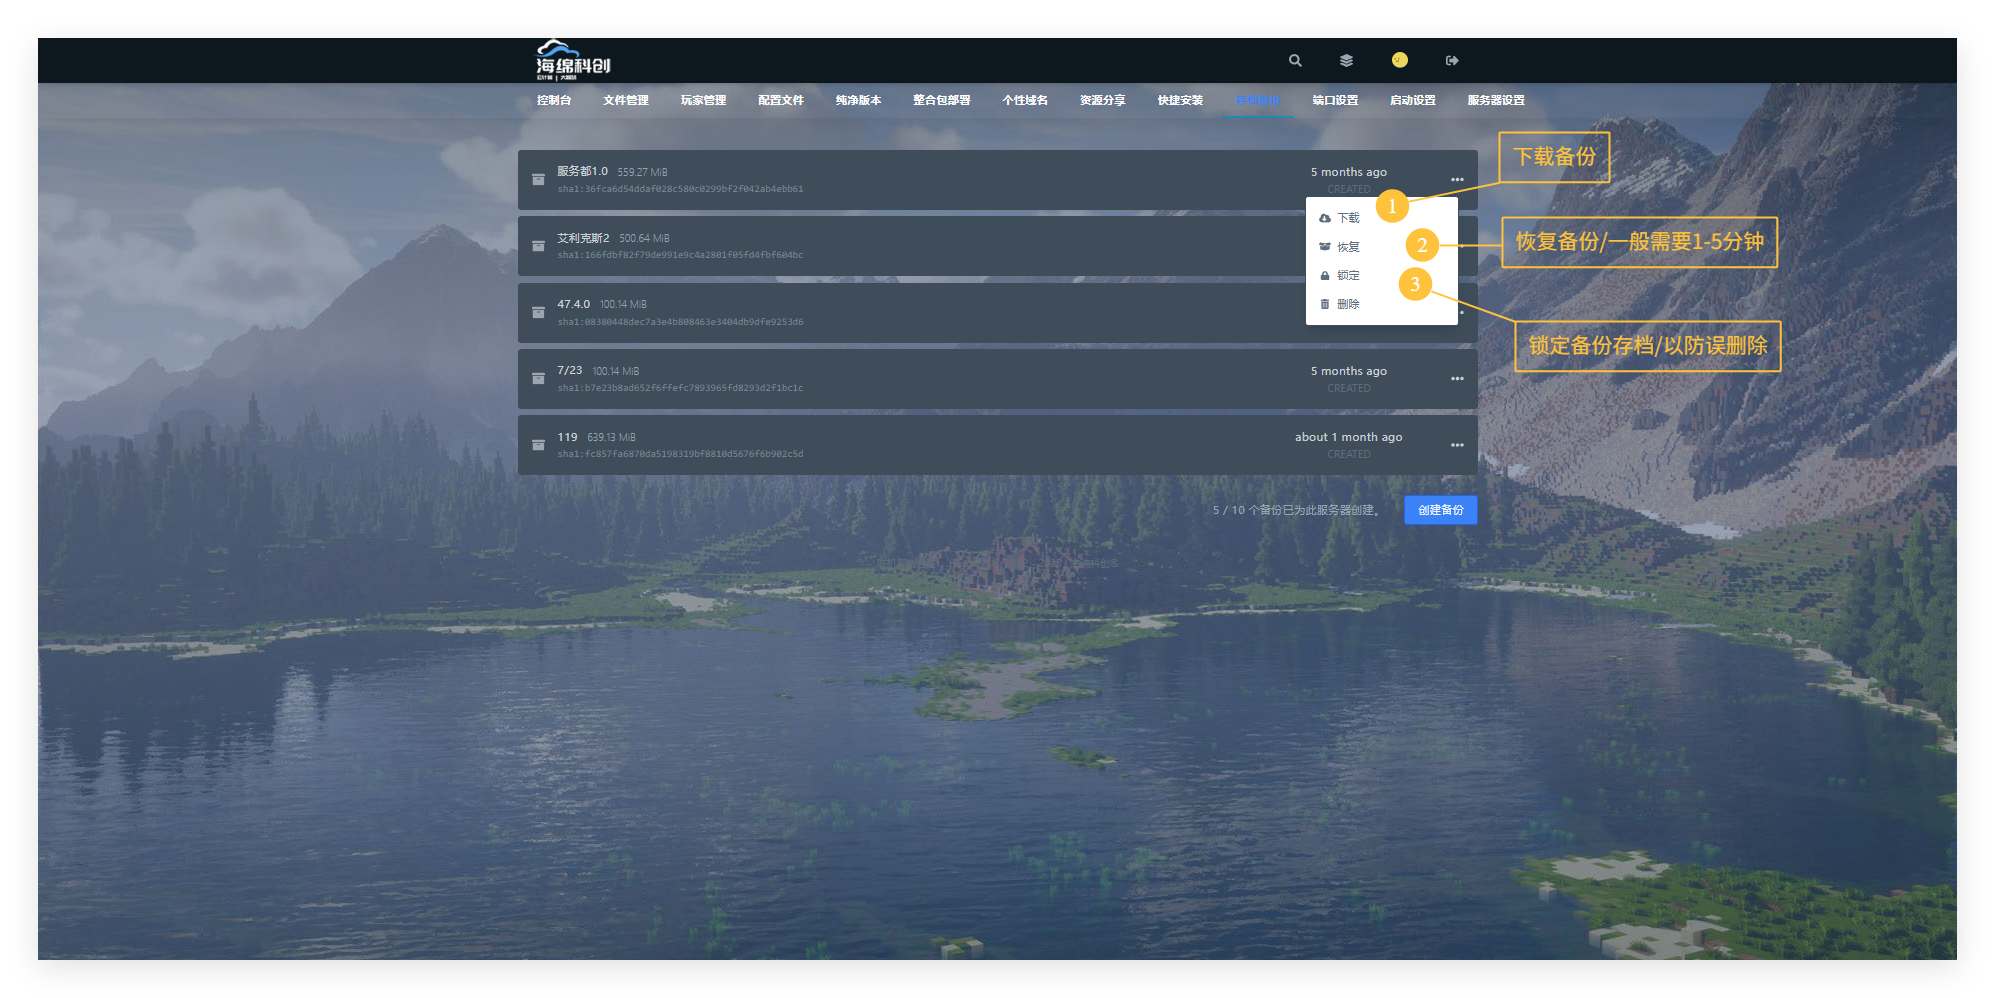
Task: Click archive icon of 服务都1.0 backup
Action: click(x=538, y=180)
